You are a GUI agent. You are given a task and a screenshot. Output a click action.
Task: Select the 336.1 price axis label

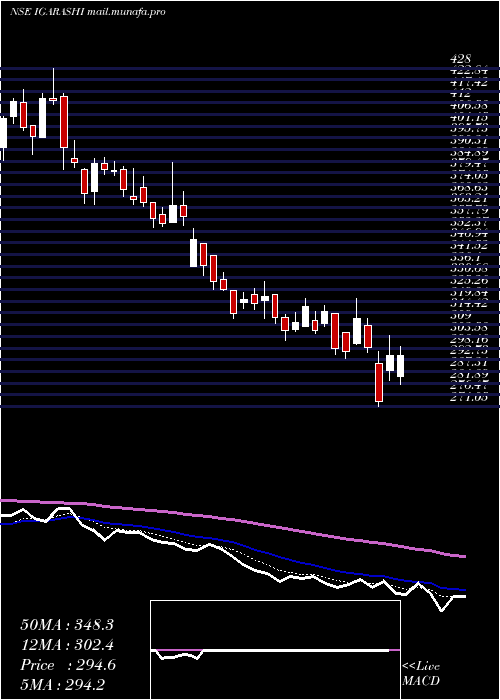[465, 258]
